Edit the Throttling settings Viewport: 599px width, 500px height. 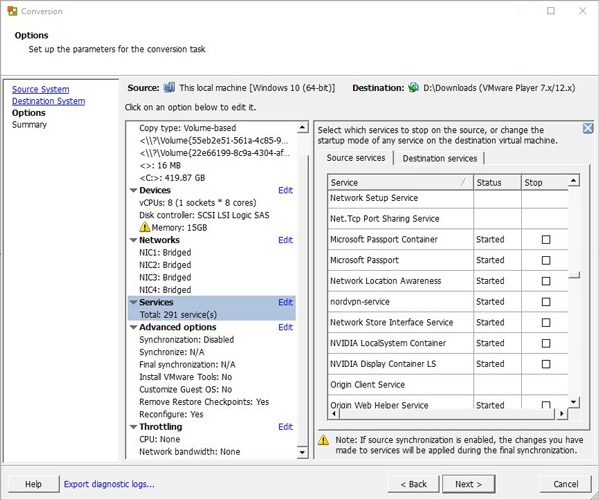tap(285, 427)
